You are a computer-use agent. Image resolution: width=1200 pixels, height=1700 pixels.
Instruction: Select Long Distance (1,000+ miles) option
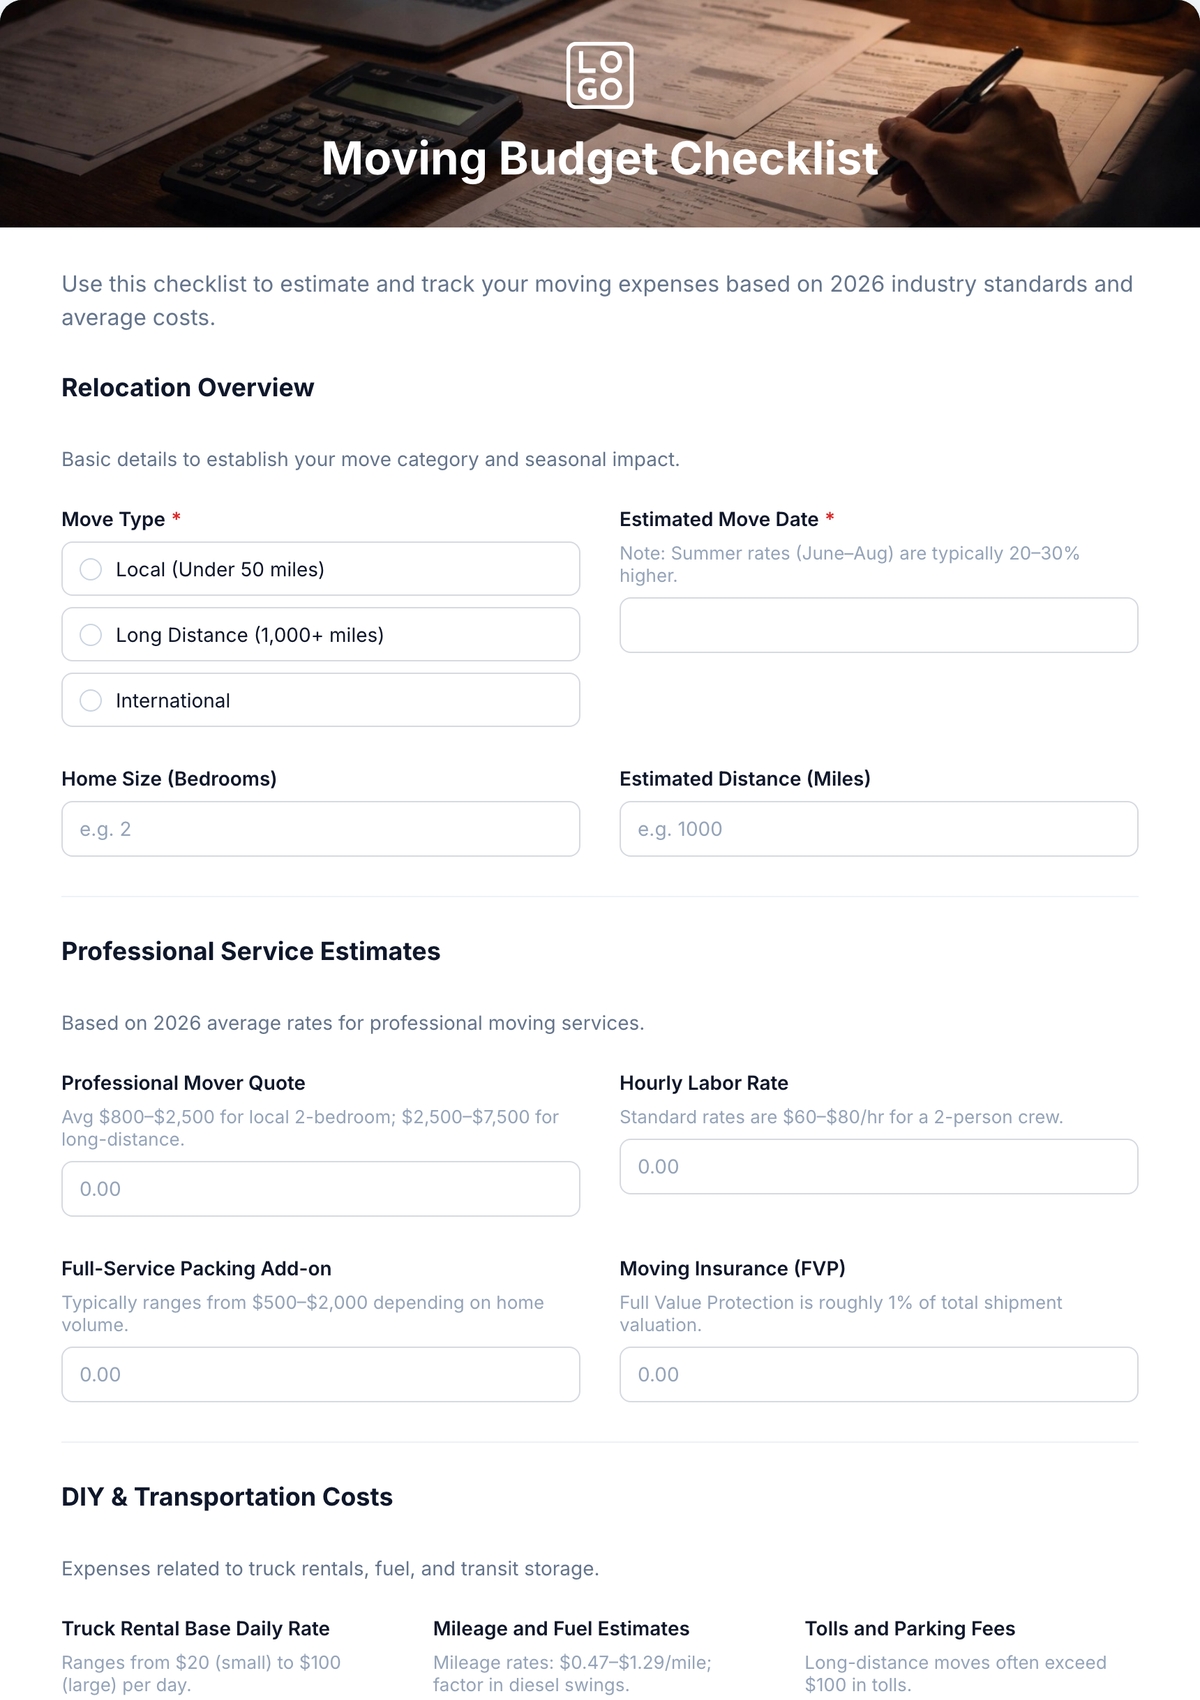pyautogui.click(x=321, y=634)
